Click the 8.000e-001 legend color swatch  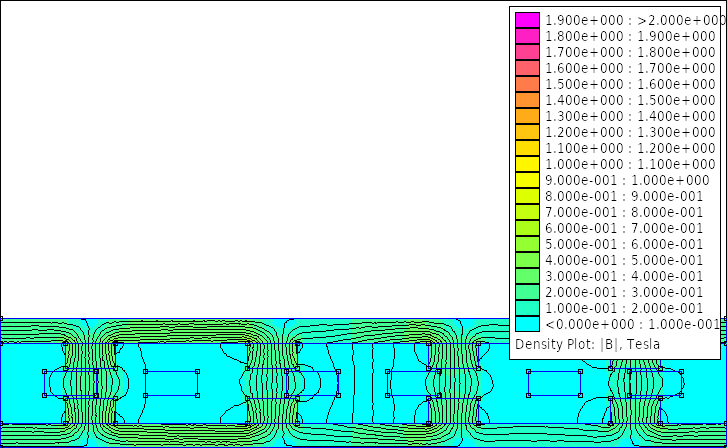[x=527, y=196]
